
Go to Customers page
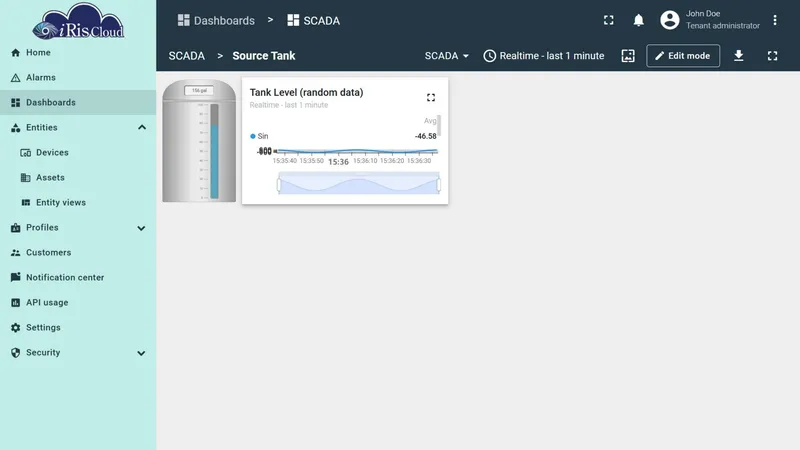(78, 253)
